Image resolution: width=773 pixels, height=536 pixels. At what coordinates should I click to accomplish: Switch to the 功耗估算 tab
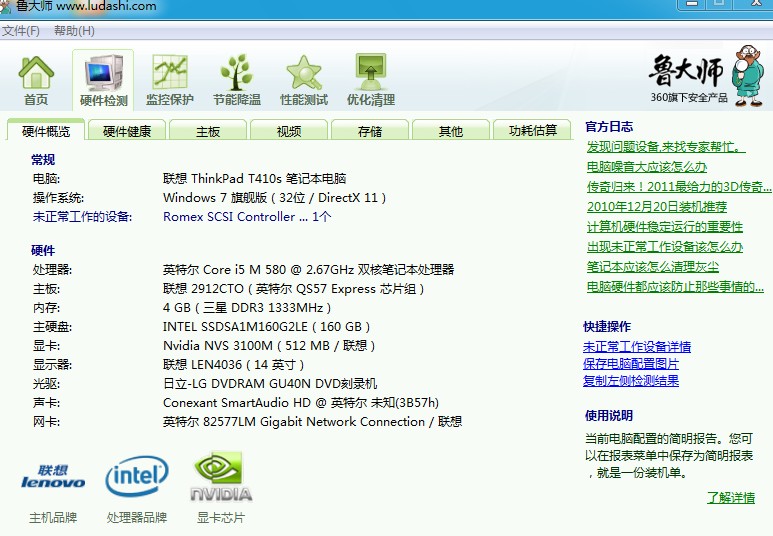(532, 131)
